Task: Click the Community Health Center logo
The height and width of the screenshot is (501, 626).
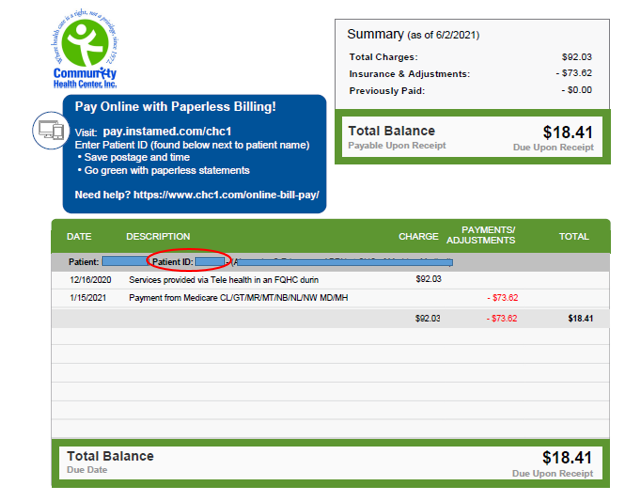Action: tap(85, 48)
